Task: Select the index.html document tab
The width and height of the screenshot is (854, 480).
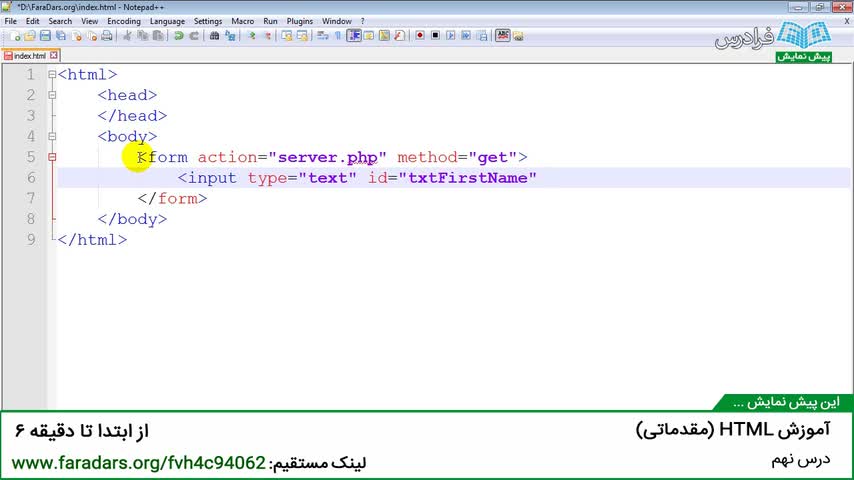Action: [x=30, y=56]
